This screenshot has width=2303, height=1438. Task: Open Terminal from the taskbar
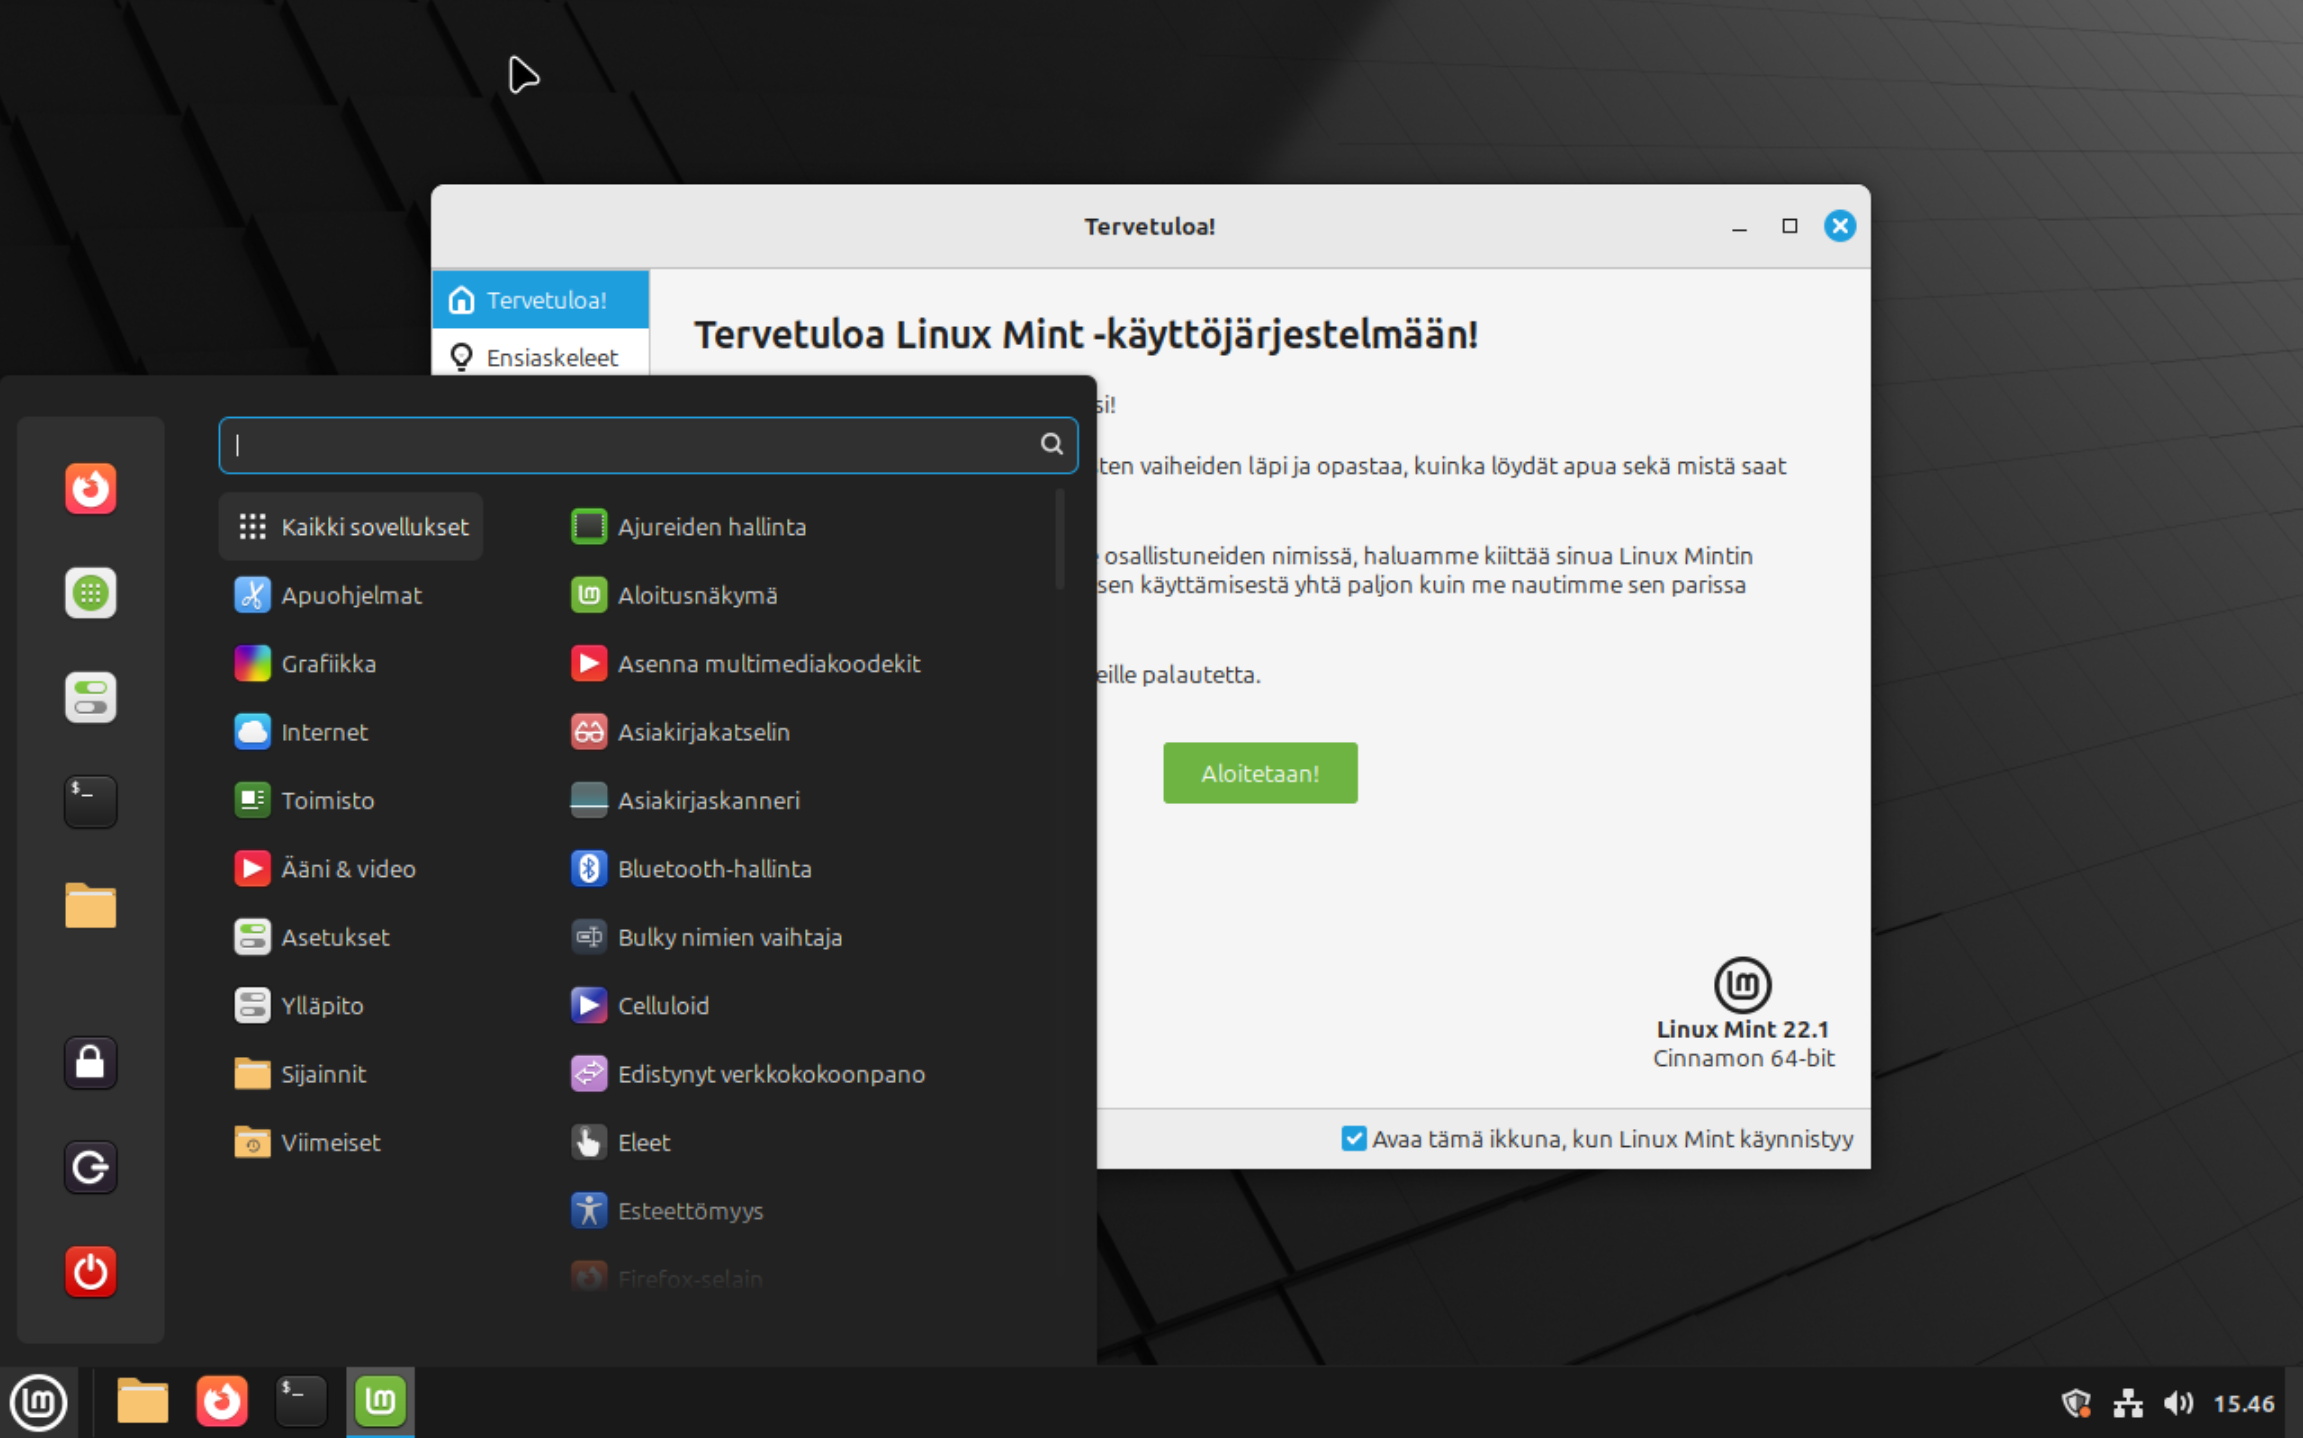[301, 1401]
